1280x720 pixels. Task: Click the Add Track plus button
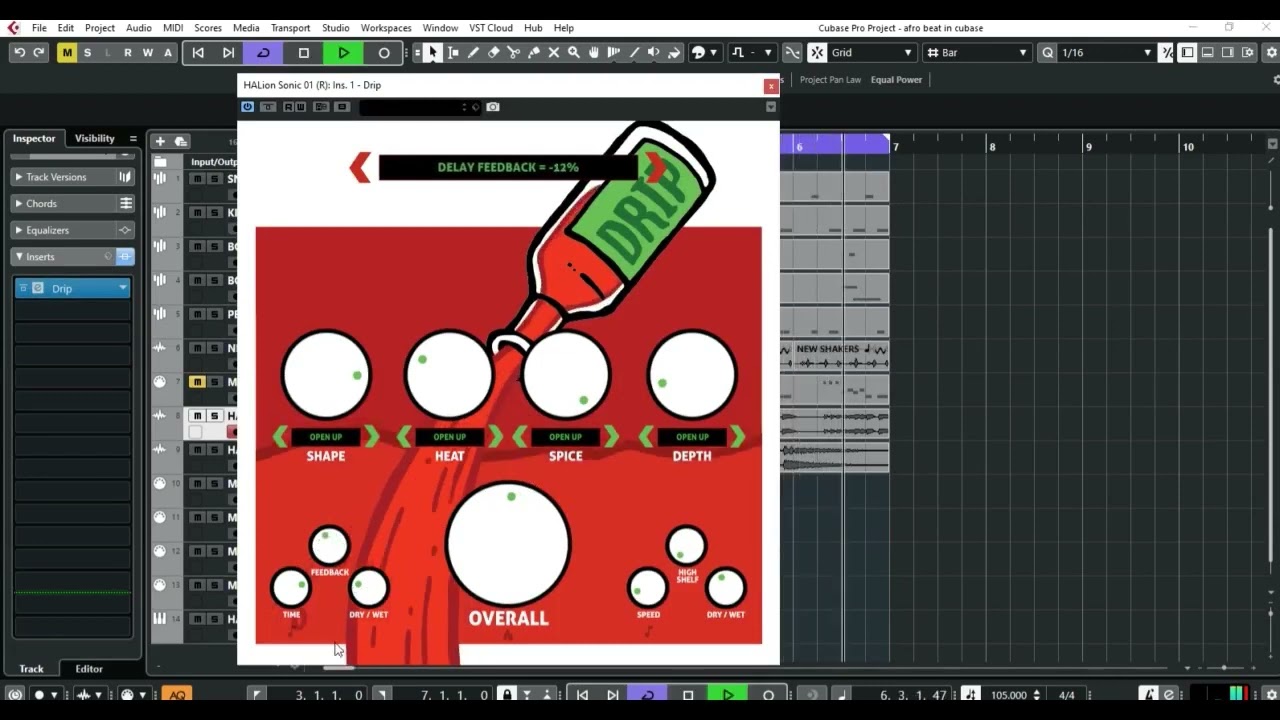tap(160, 141)
